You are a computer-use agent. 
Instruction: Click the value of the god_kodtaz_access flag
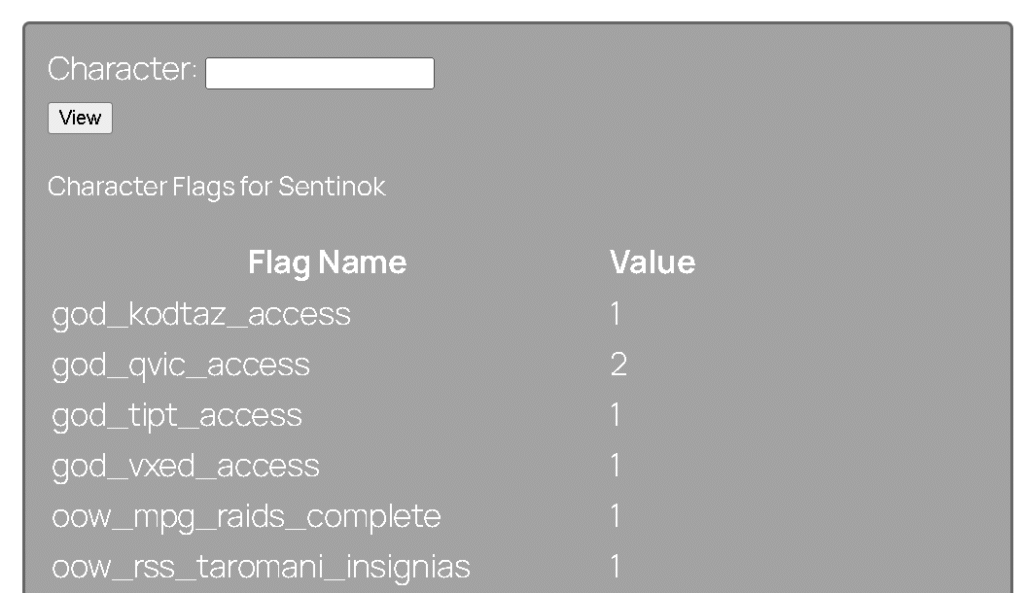pyautogui.click(x=616, y=315)
